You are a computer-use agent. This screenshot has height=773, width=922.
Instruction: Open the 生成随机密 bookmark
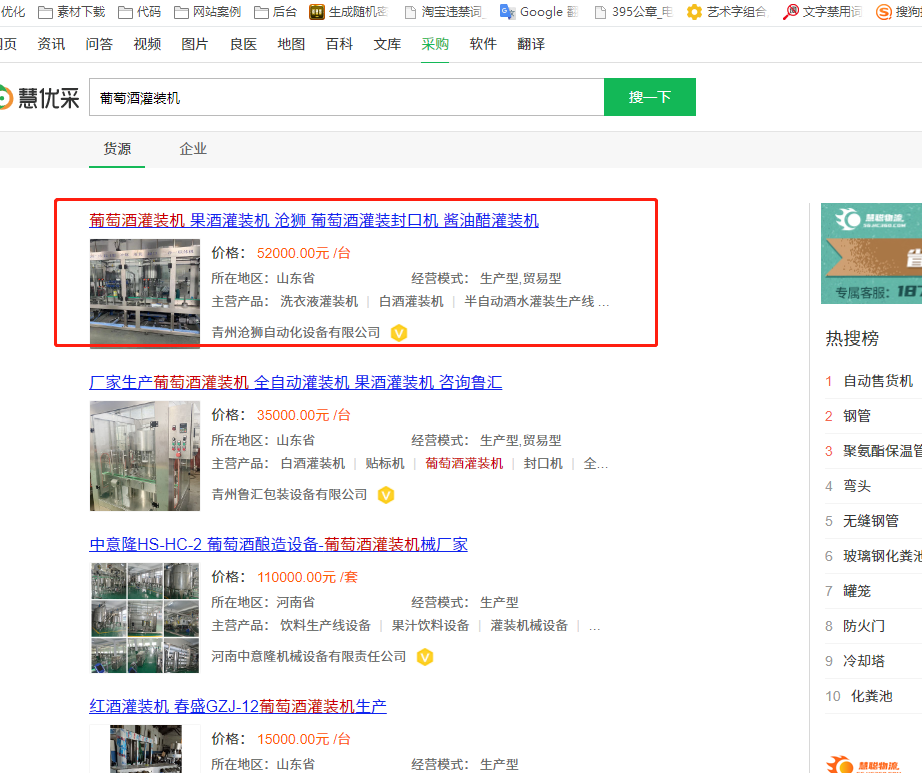(x=349, y=12)
